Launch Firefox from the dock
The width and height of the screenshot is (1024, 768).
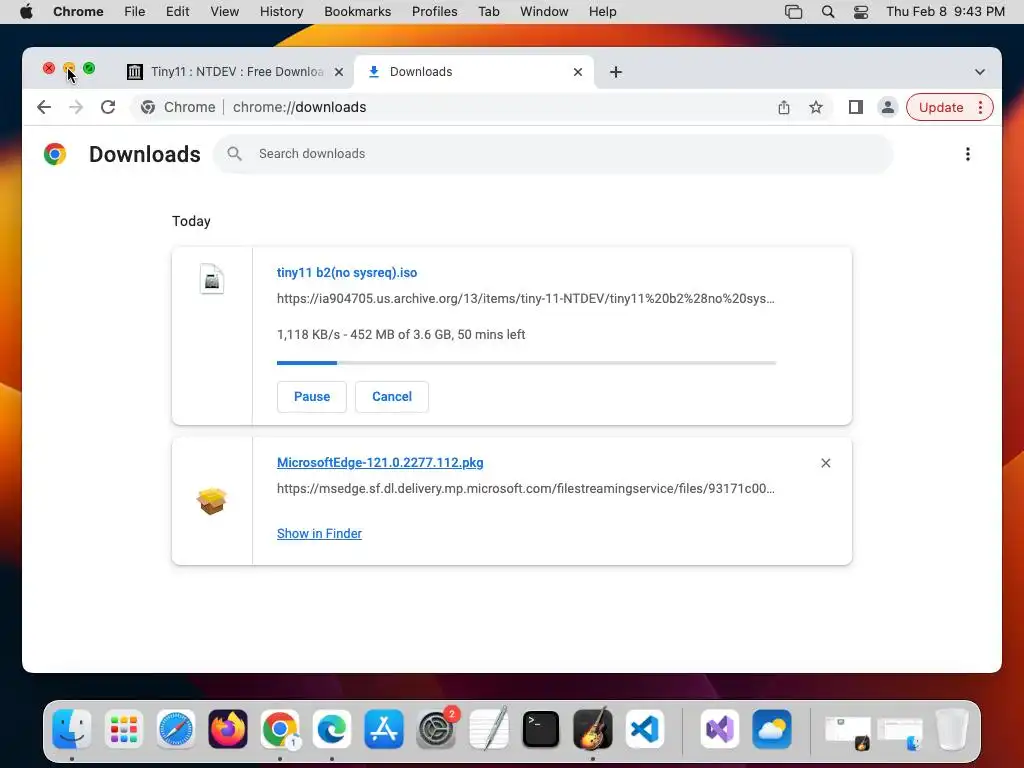click(228, 729)
